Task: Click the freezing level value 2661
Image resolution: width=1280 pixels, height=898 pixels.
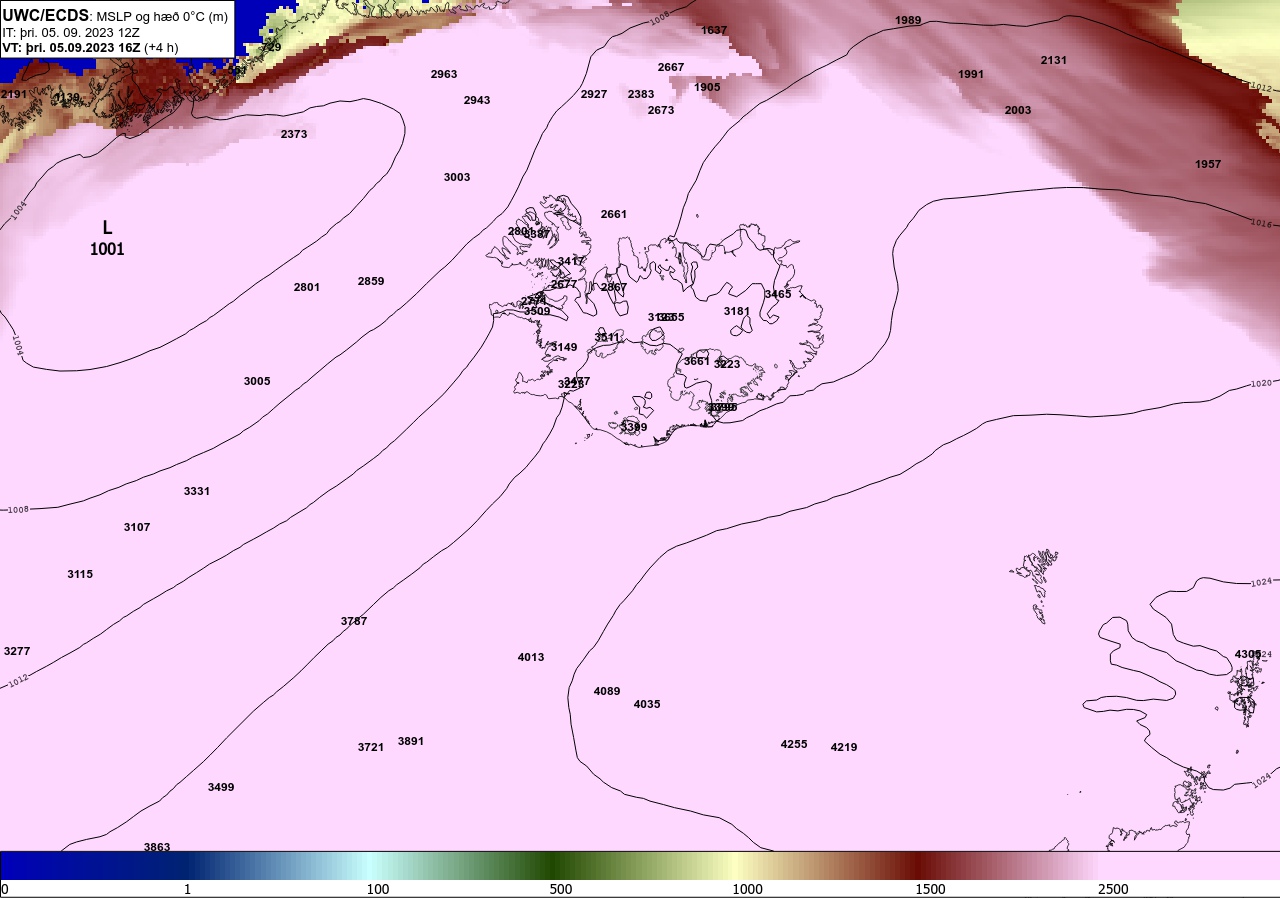Action: 614,214
